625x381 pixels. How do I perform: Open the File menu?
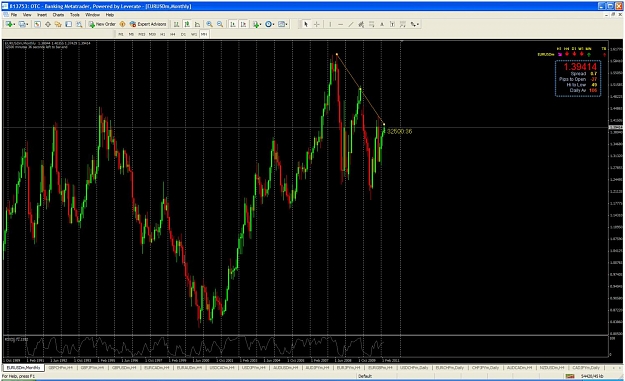click(x=14, y=15)
